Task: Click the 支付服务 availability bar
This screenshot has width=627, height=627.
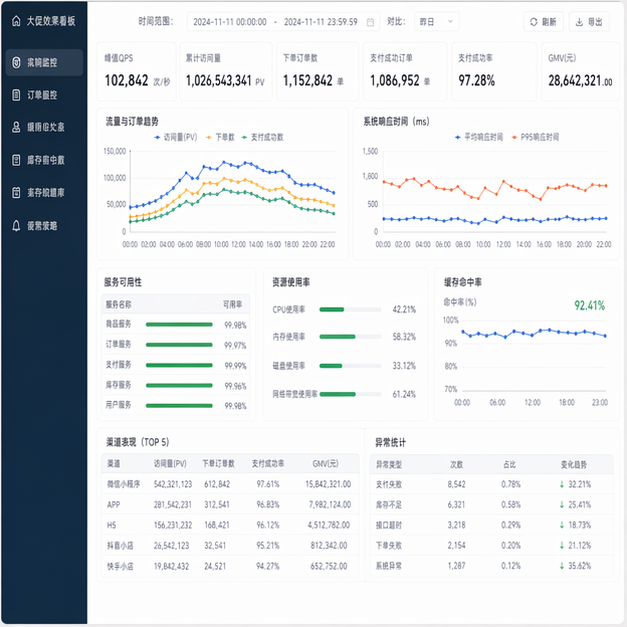Action: tap(179, 365)
